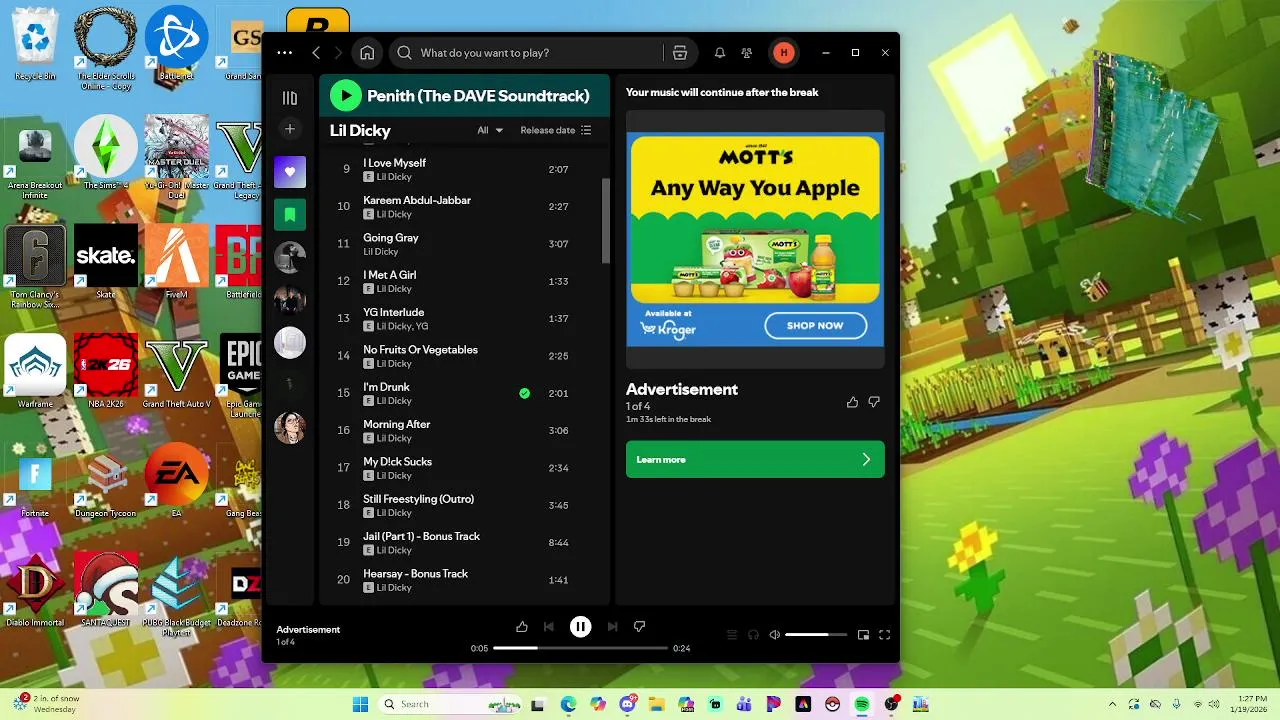The height and width of the screenshot is (720, 1280).
Task: Select track Going Gray
Action: [391, 238]
